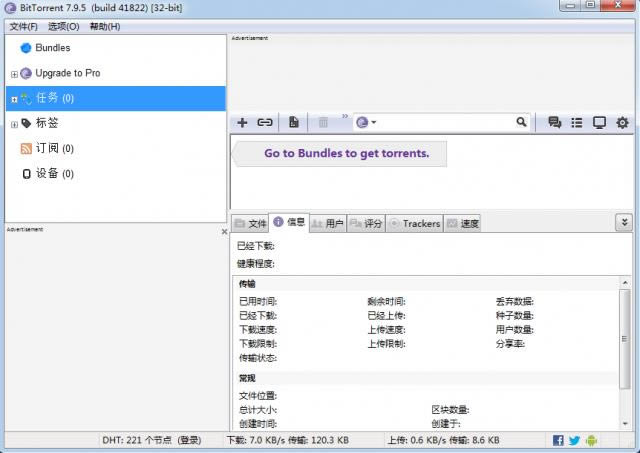Screen dimensions: 640x453
Task: Expand the toolbar overflow chevron
Action: click(345, 116)
